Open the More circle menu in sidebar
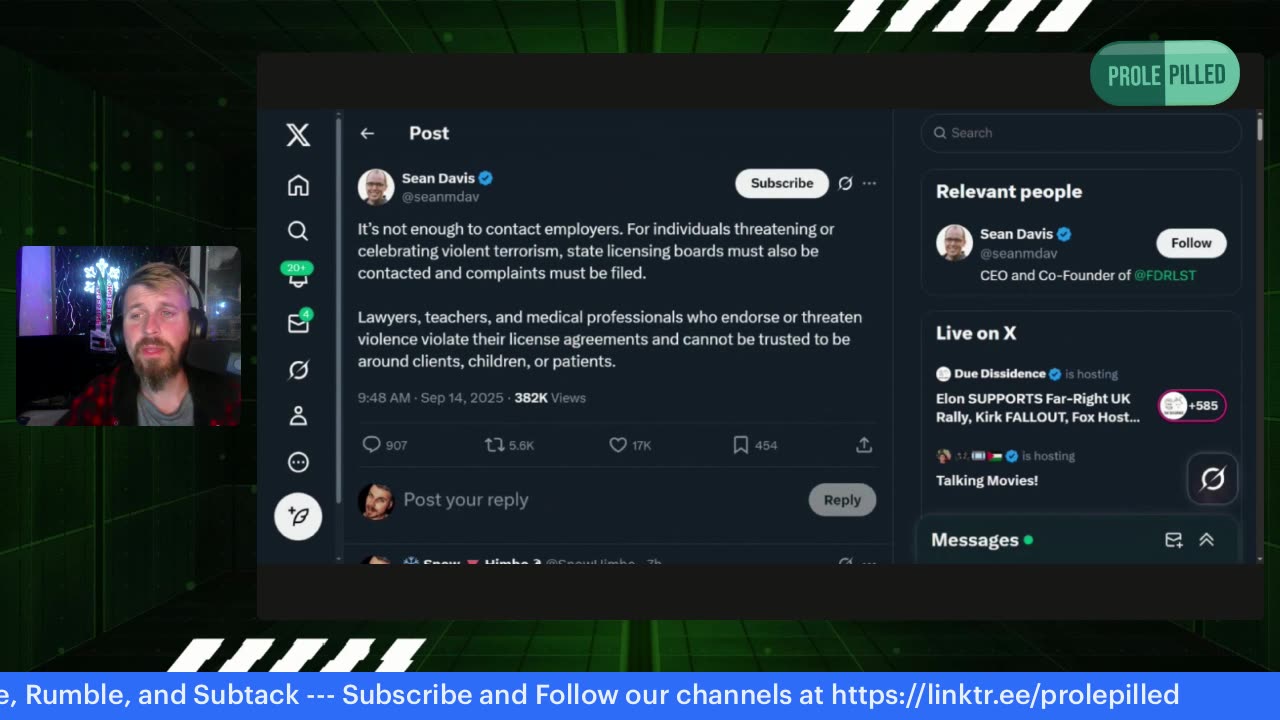The width and height of the screenshot is (1280, 720). coord(298,462)
